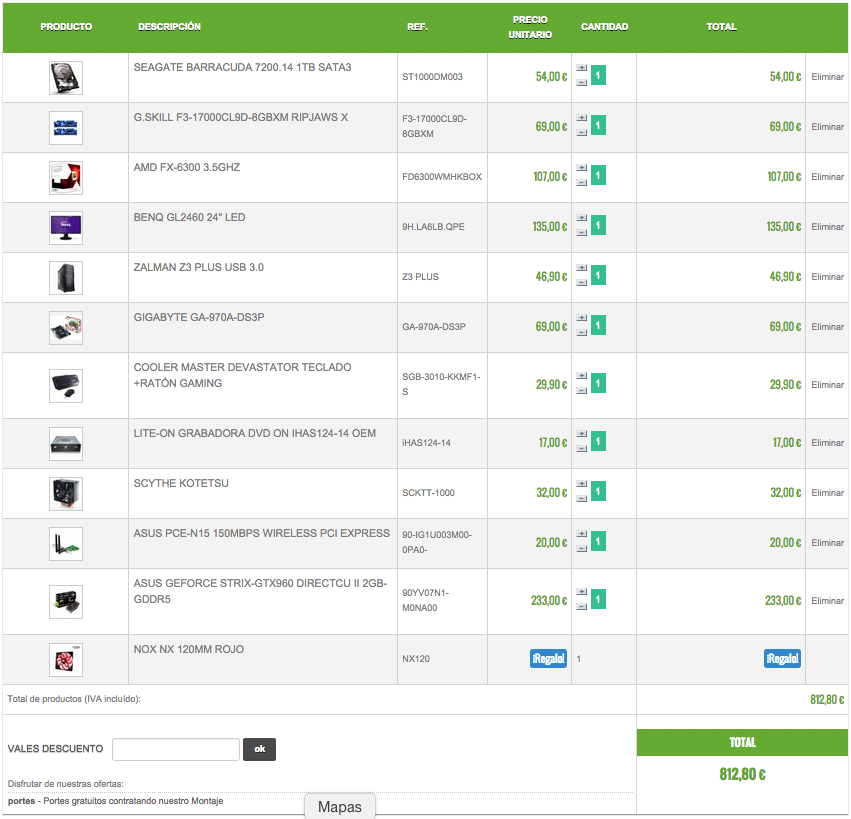Viewport: 851px width, 819px height.
Task: Click portes free shipping offer text
Action: (x=116, y=801)
